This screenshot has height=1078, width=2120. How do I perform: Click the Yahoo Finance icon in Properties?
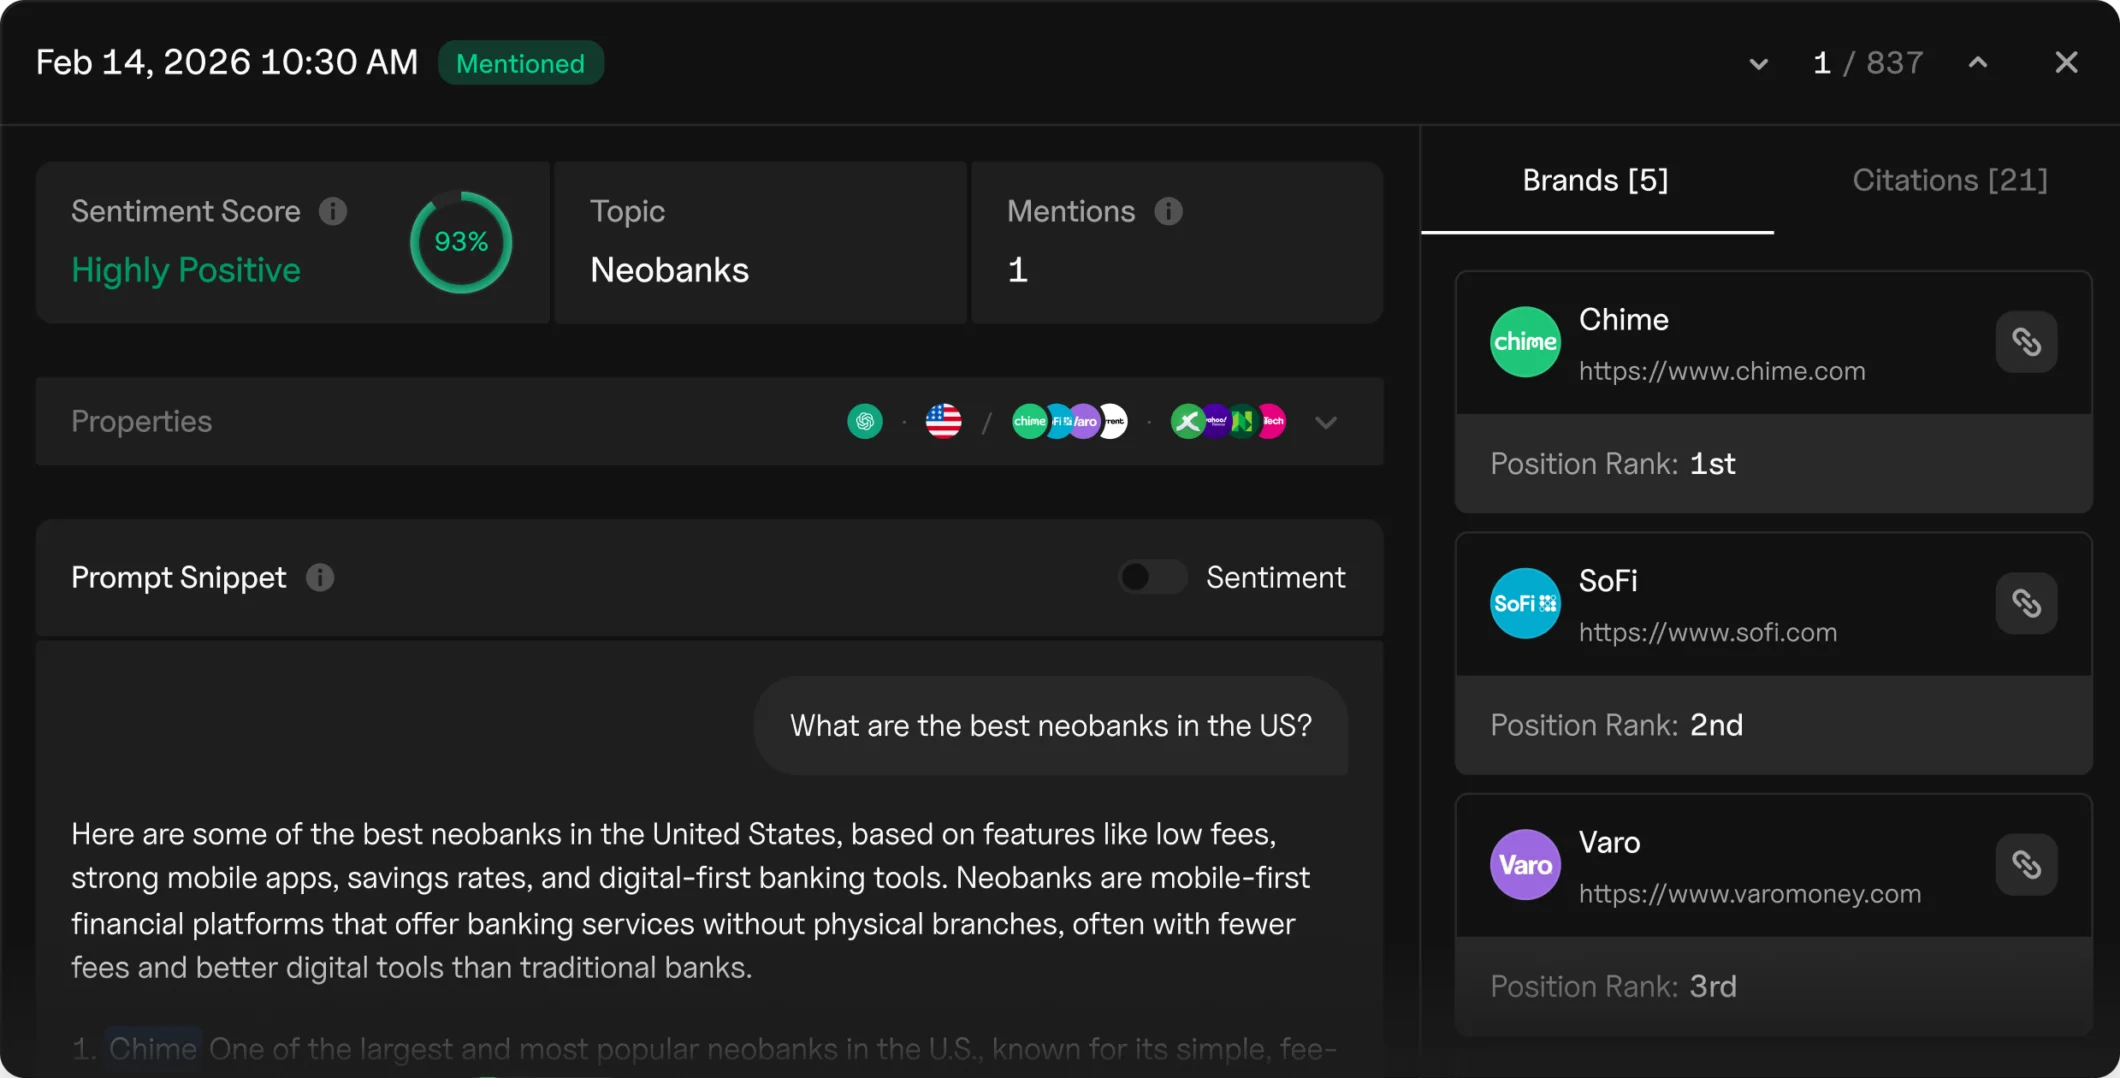click(1216, 422)
